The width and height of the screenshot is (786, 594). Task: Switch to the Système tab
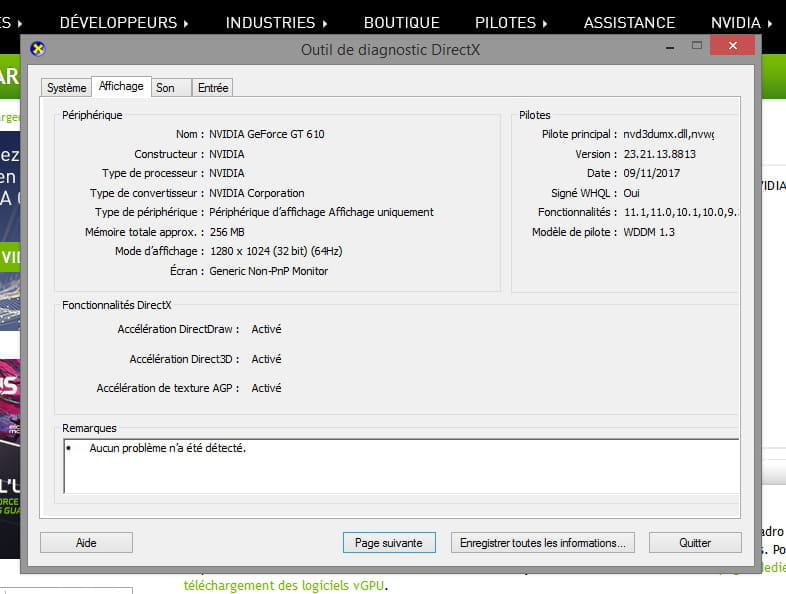tap(66, 88)
